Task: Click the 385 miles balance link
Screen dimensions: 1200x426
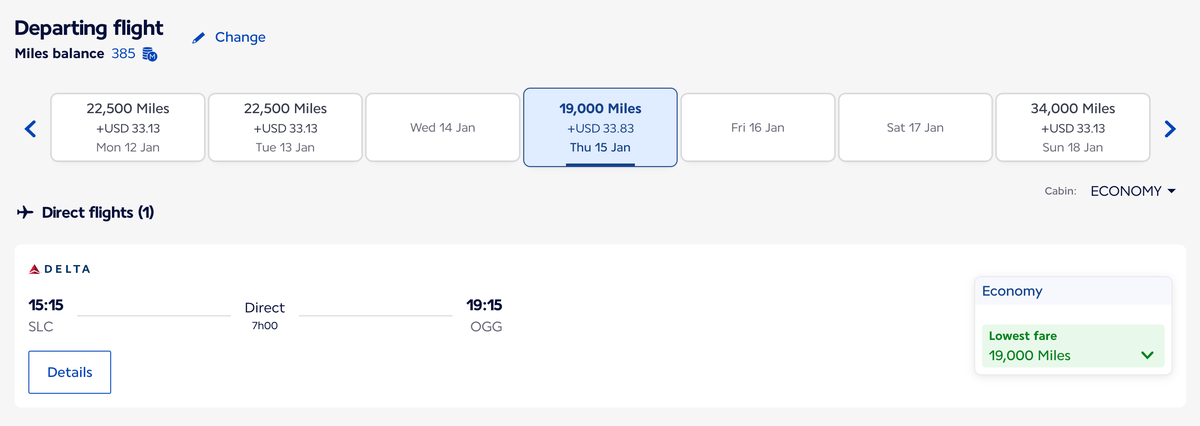Action: (123, 54)
